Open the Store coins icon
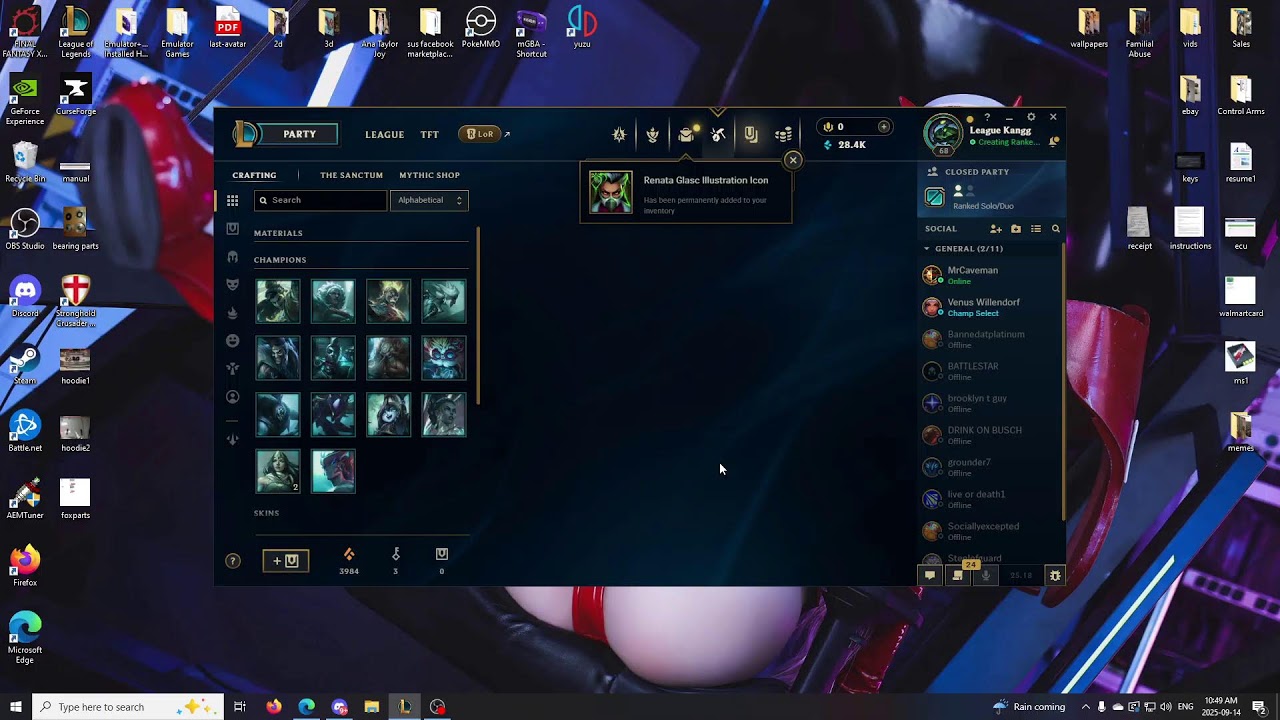The width and height of the screenshot is (1280, 720). click(x=784, y=135)
